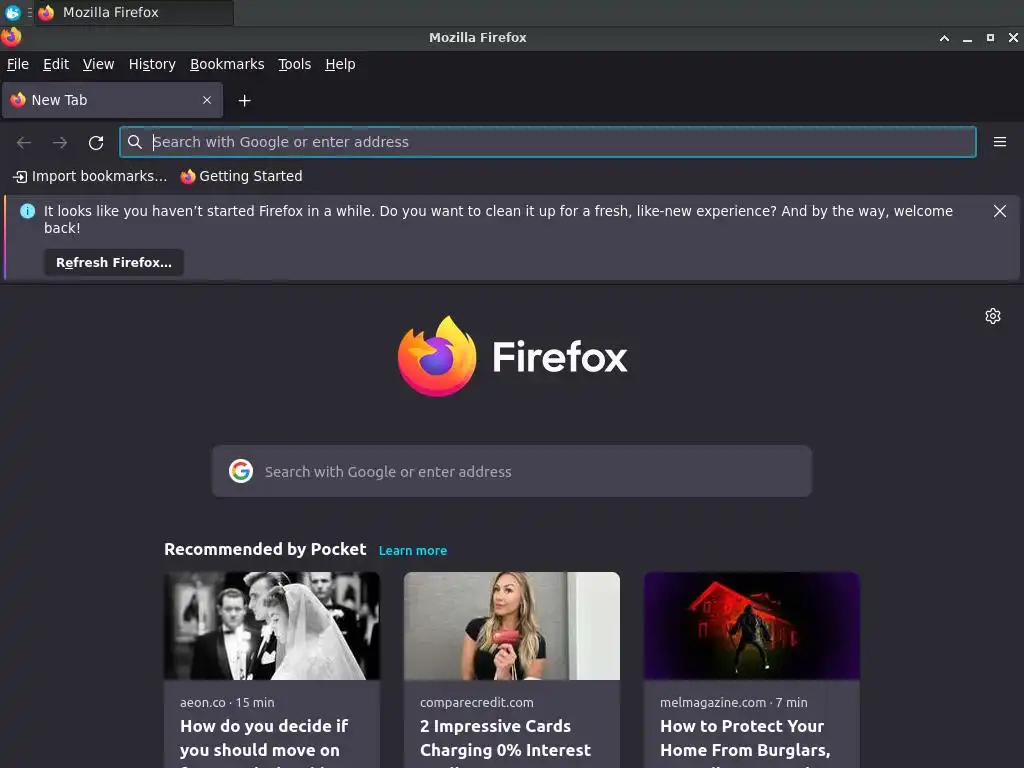
Task: Open the melmagazine.com burglar thumbnail
Action: coord(752,626)
